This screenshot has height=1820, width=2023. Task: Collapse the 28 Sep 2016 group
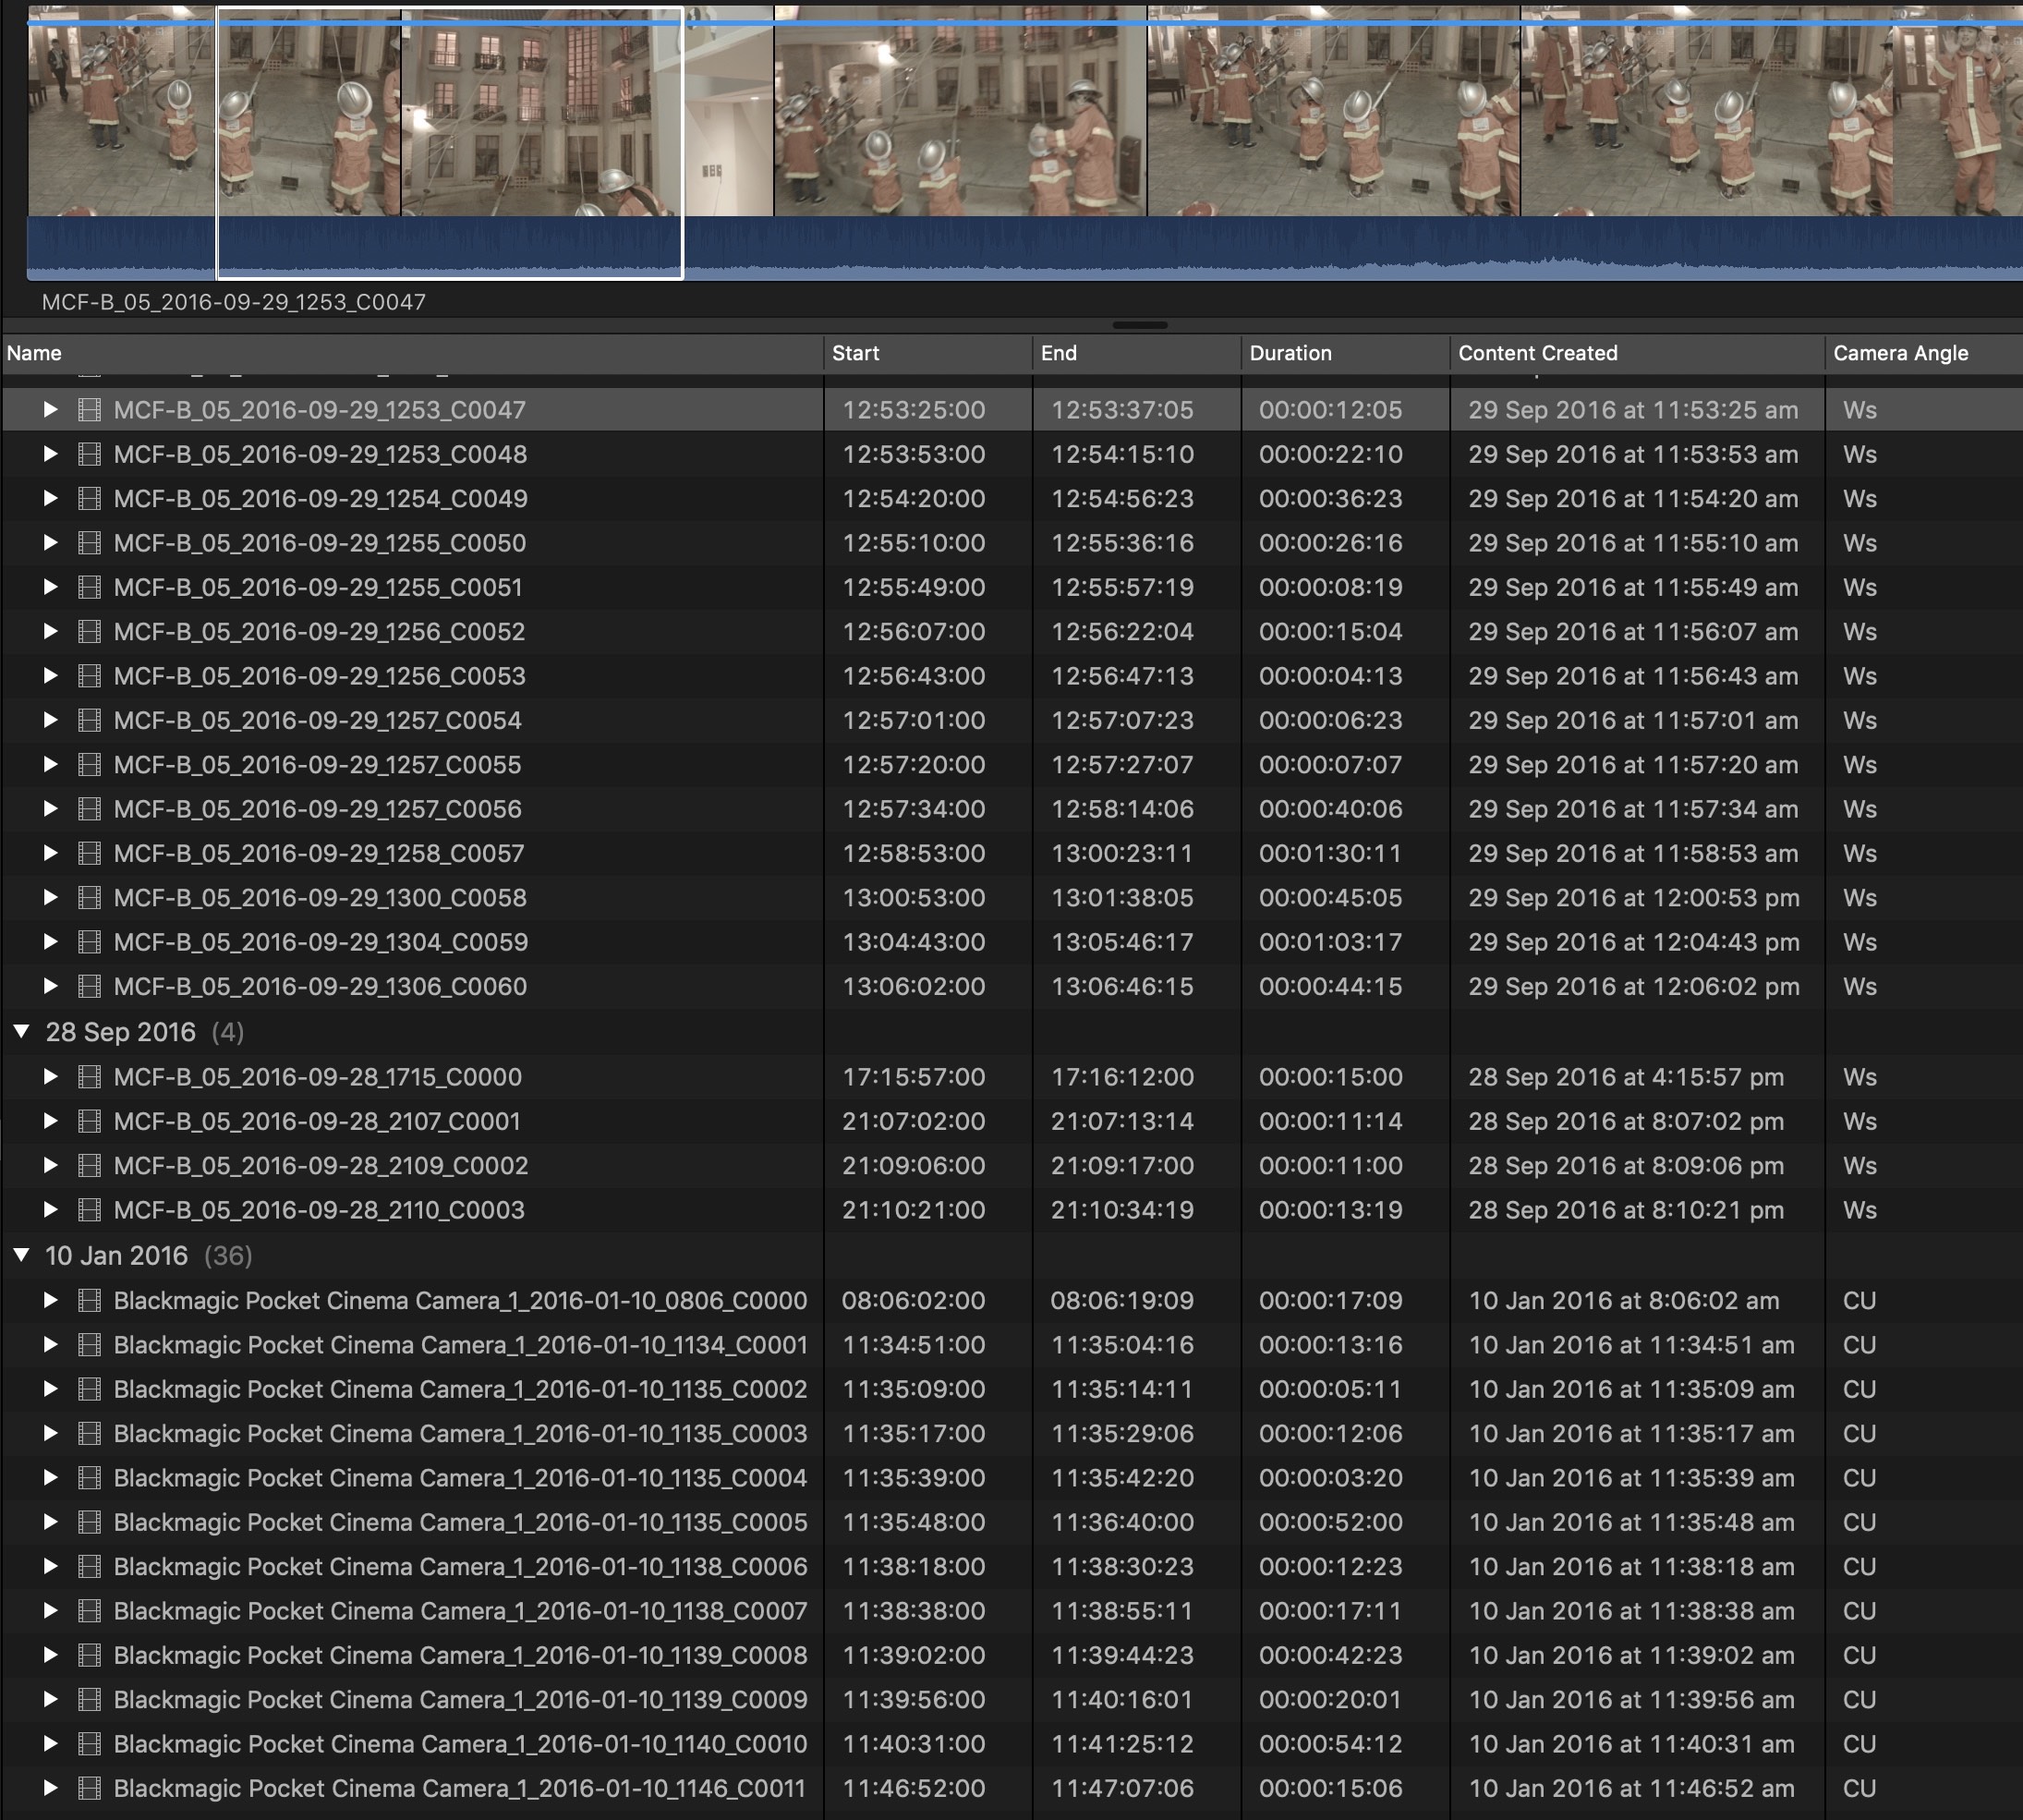[21, 1032]
